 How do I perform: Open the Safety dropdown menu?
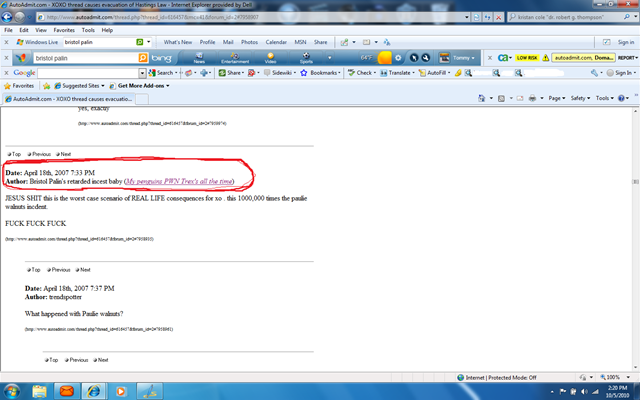coord(580,98)
